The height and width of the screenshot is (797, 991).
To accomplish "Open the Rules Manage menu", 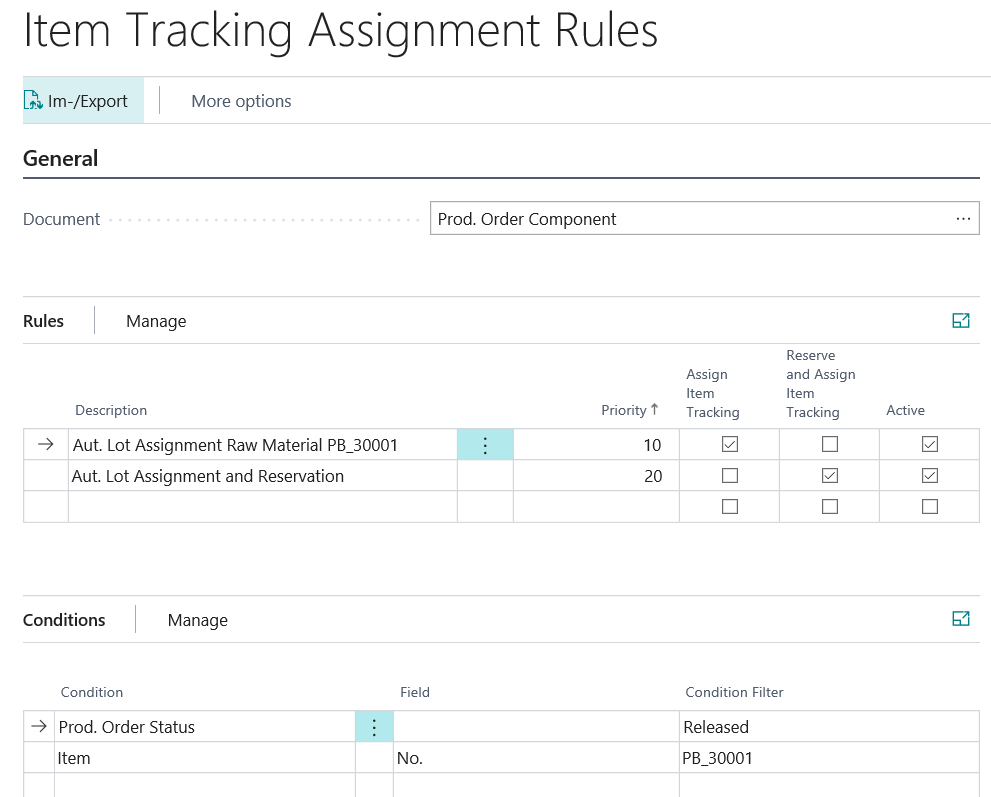I will pyautogui.click(x=156, y=321).
